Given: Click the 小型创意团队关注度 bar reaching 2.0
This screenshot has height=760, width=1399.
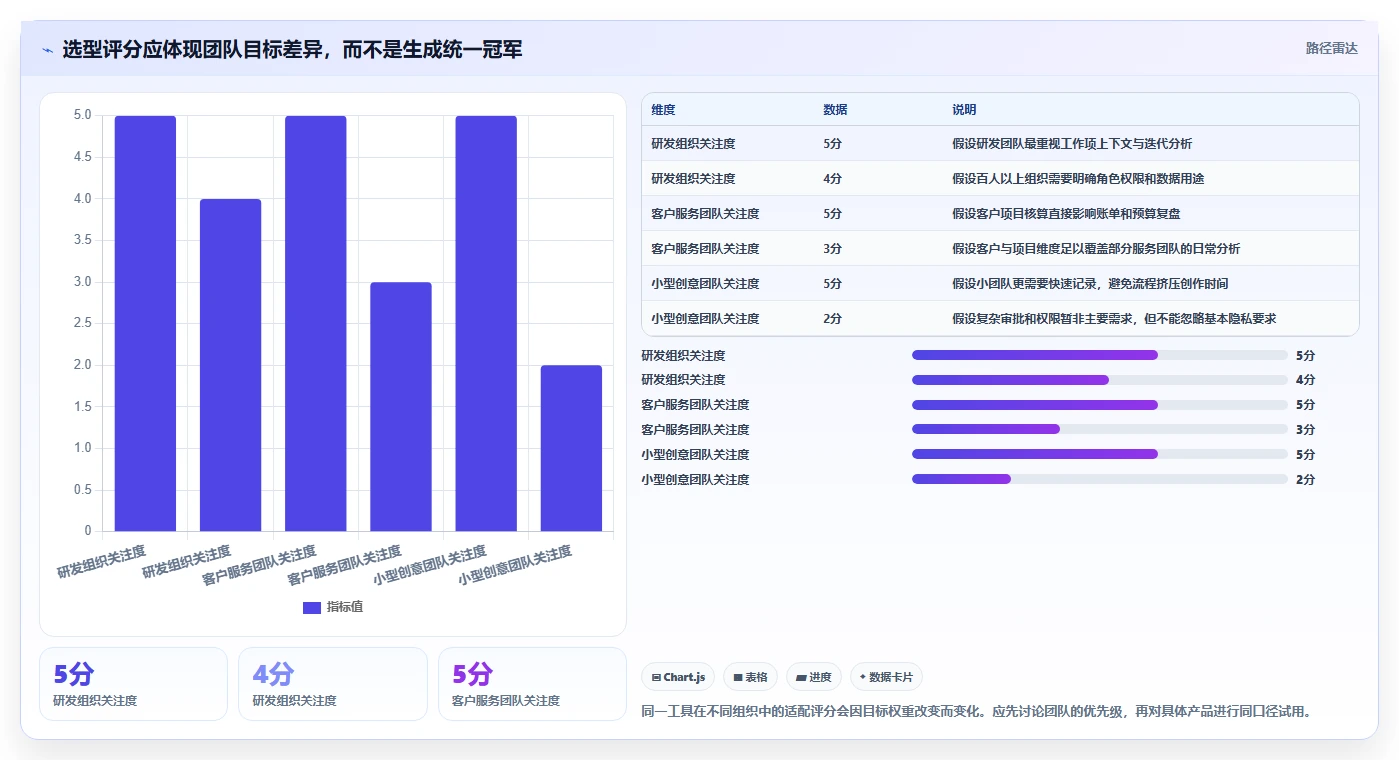Looking at the screenshot, I should pyautogui.click(x=571, y=448).
